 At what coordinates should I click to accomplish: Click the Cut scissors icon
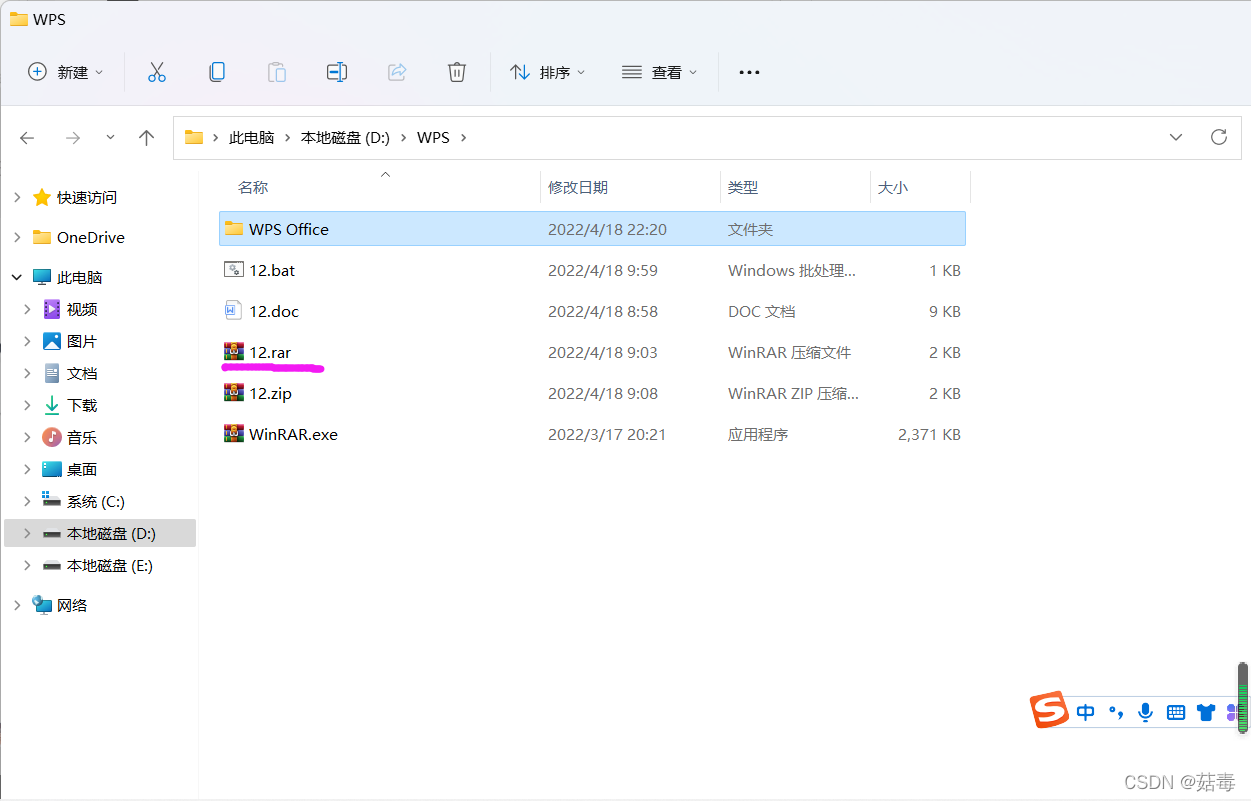(156, 72)
